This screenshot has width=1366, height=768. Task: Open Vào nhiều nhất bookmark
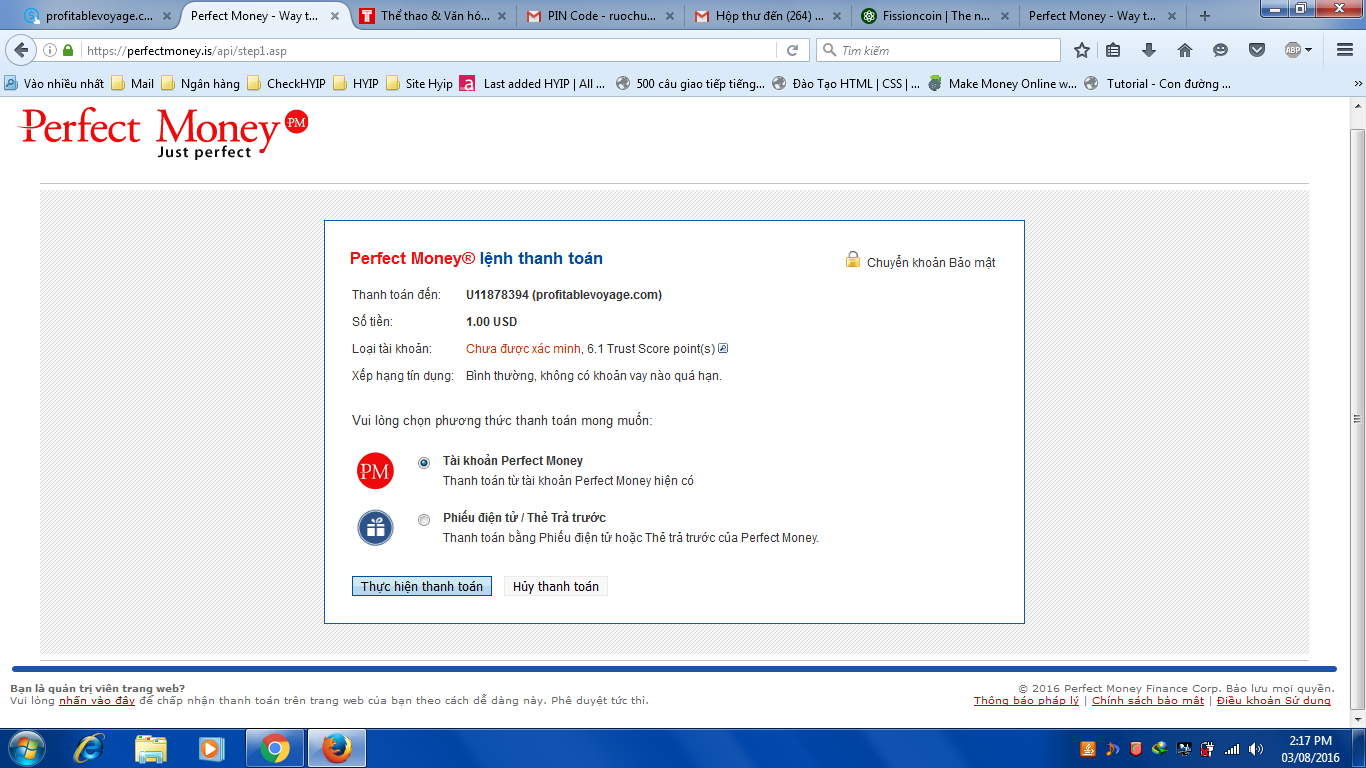[x=54, y=84]
